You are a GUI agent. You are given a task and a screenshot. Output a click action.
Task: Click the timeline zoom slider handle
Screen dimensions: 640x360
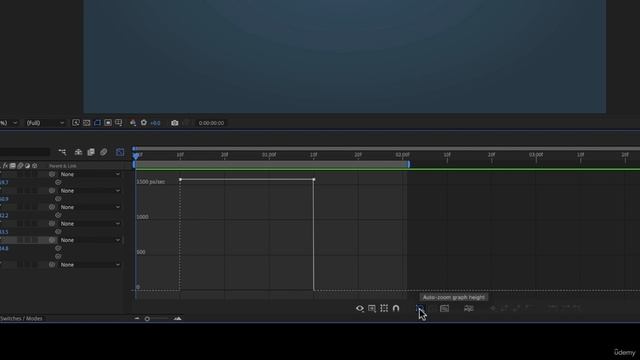pyautogui.click(x=147, y=318)
